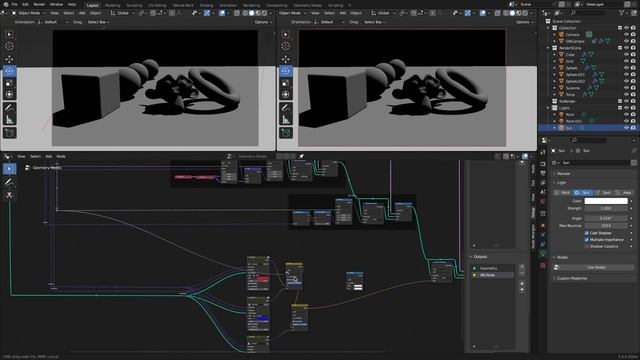The image size is (640, 360).
Task: Click the Blender logo icon
Action: [x=5, y=4]
